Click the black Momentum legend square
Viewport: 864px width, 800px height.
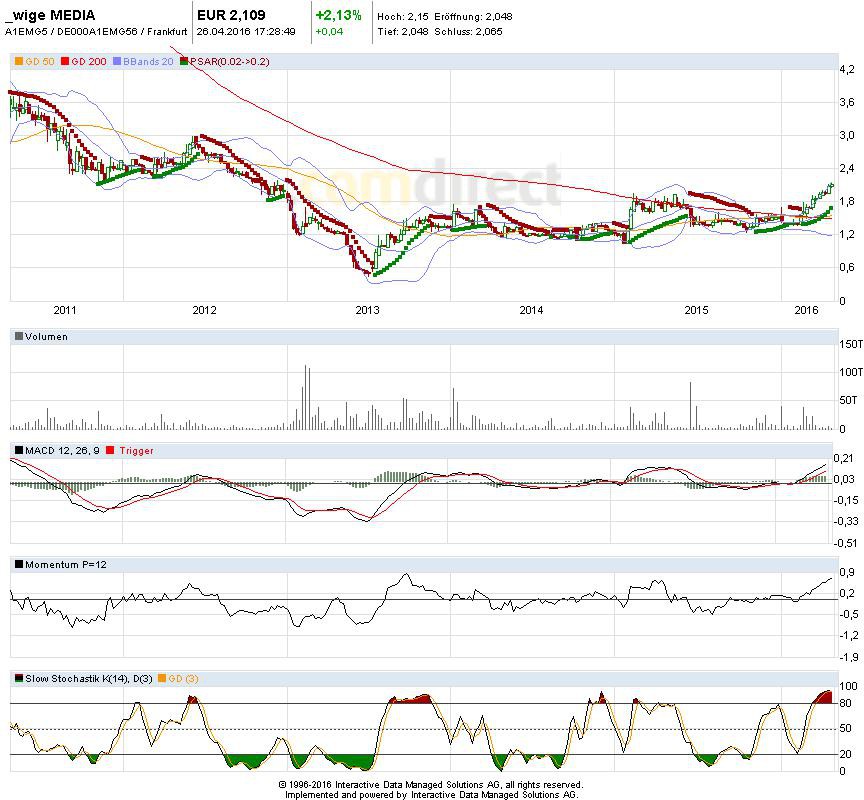19,565
